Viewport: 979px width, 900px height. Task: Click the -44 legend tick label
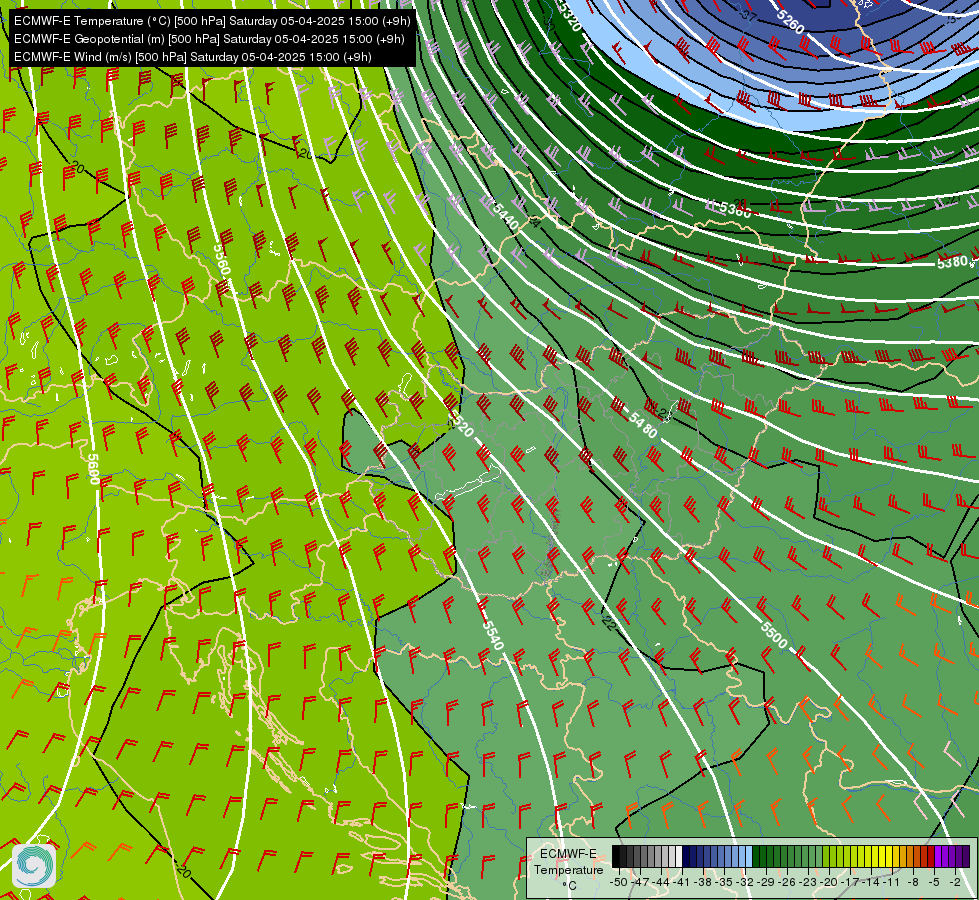[x=661, y=882]
